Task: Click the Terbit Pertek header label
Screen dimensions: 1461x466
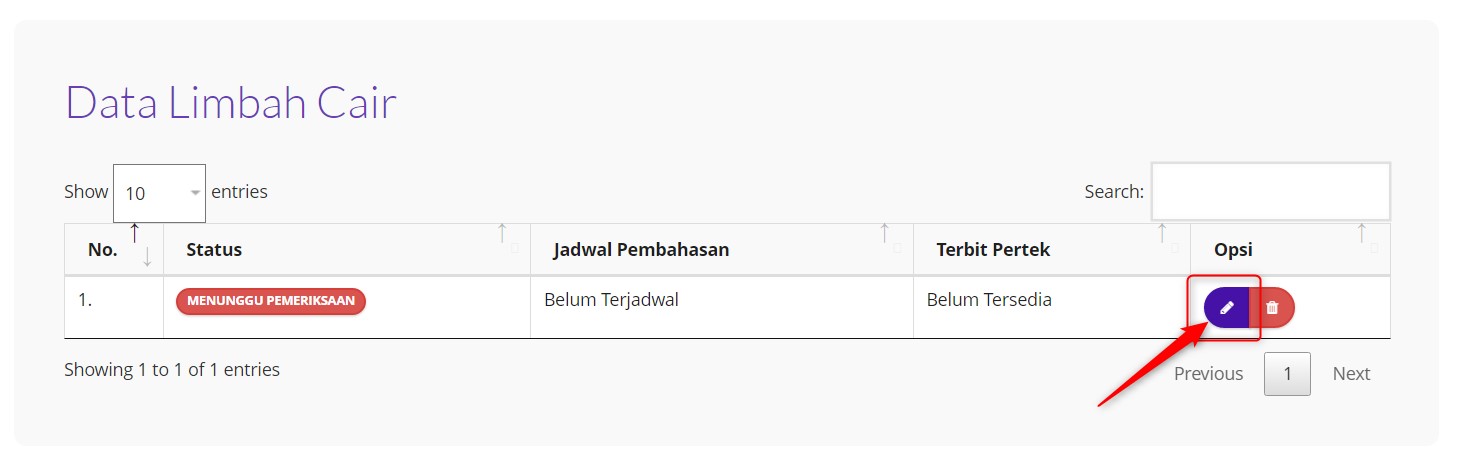Action: pos(993,250)
